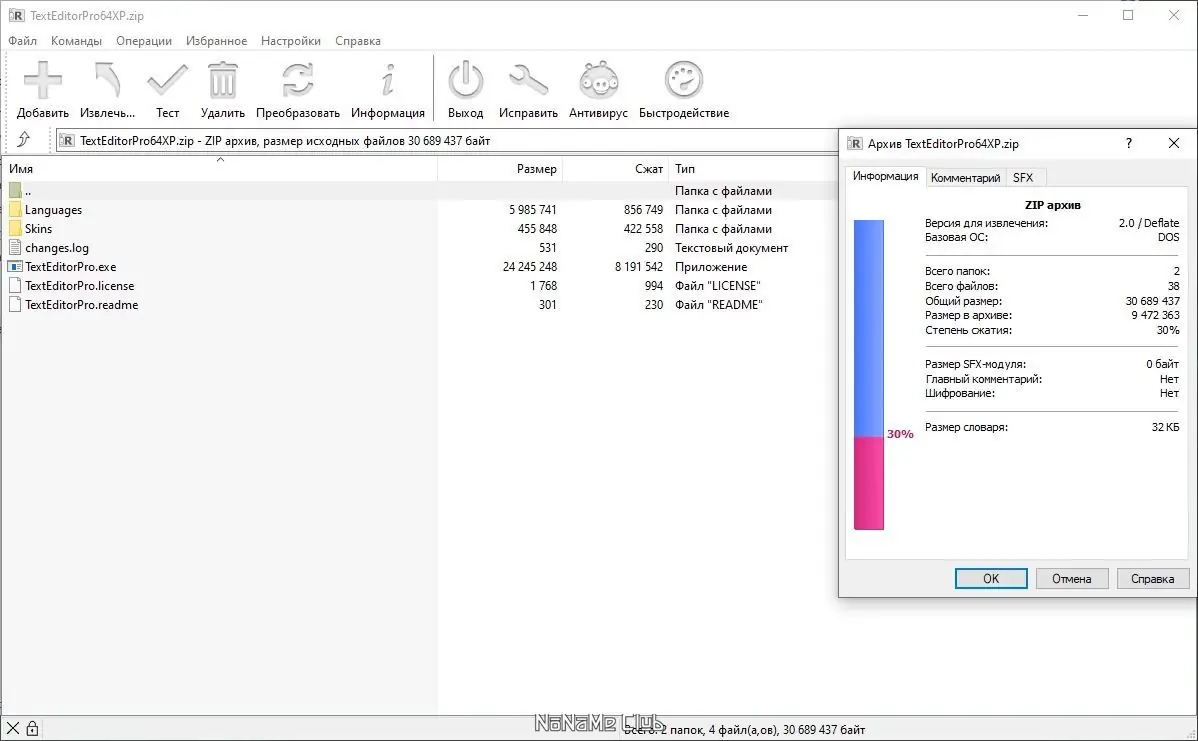The height and width of the screenshot is (741, 1198).
Task: Click the Размер в архиве value 9 472 363
Action: click(x=1155, y=315)
